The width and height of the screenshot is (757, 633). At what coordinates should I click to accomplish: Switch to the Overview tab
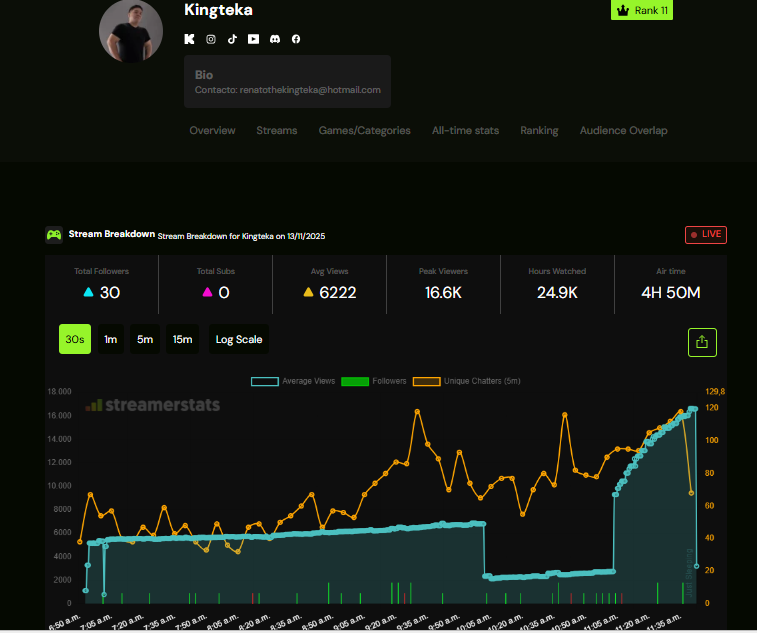(x=212, y=130)
